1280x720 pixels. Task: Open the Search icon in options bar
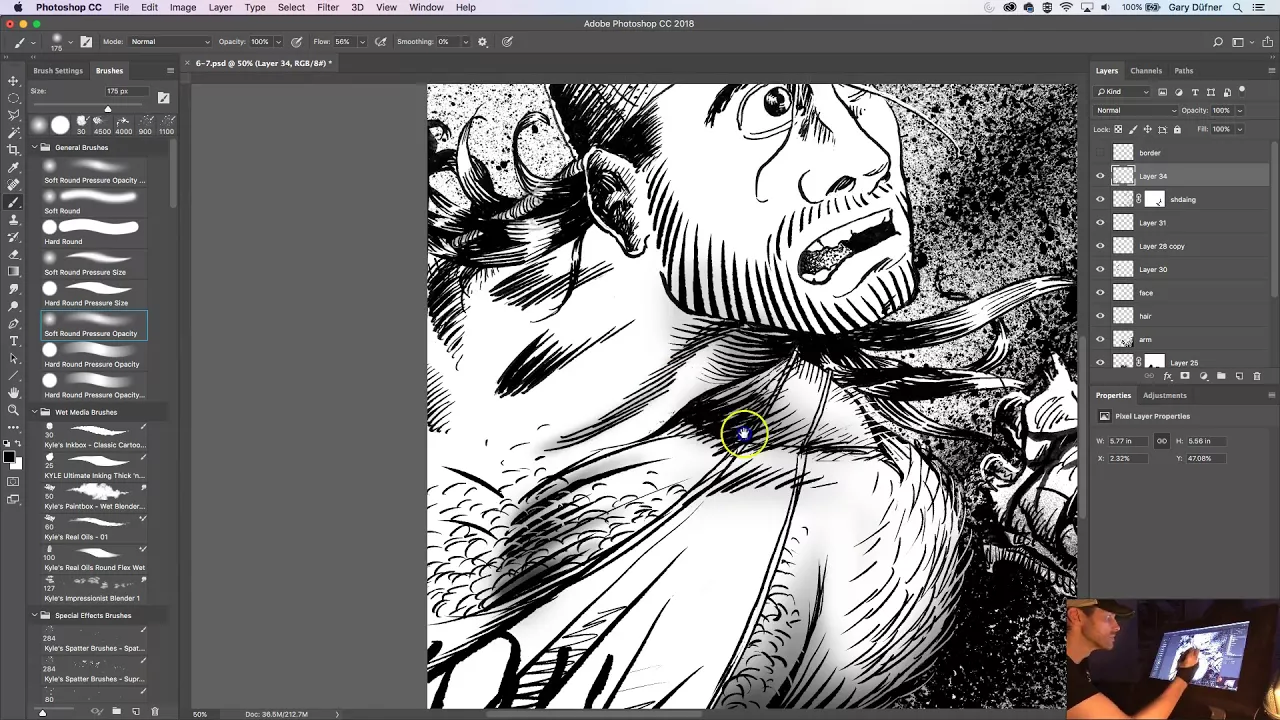point(1217,42)
